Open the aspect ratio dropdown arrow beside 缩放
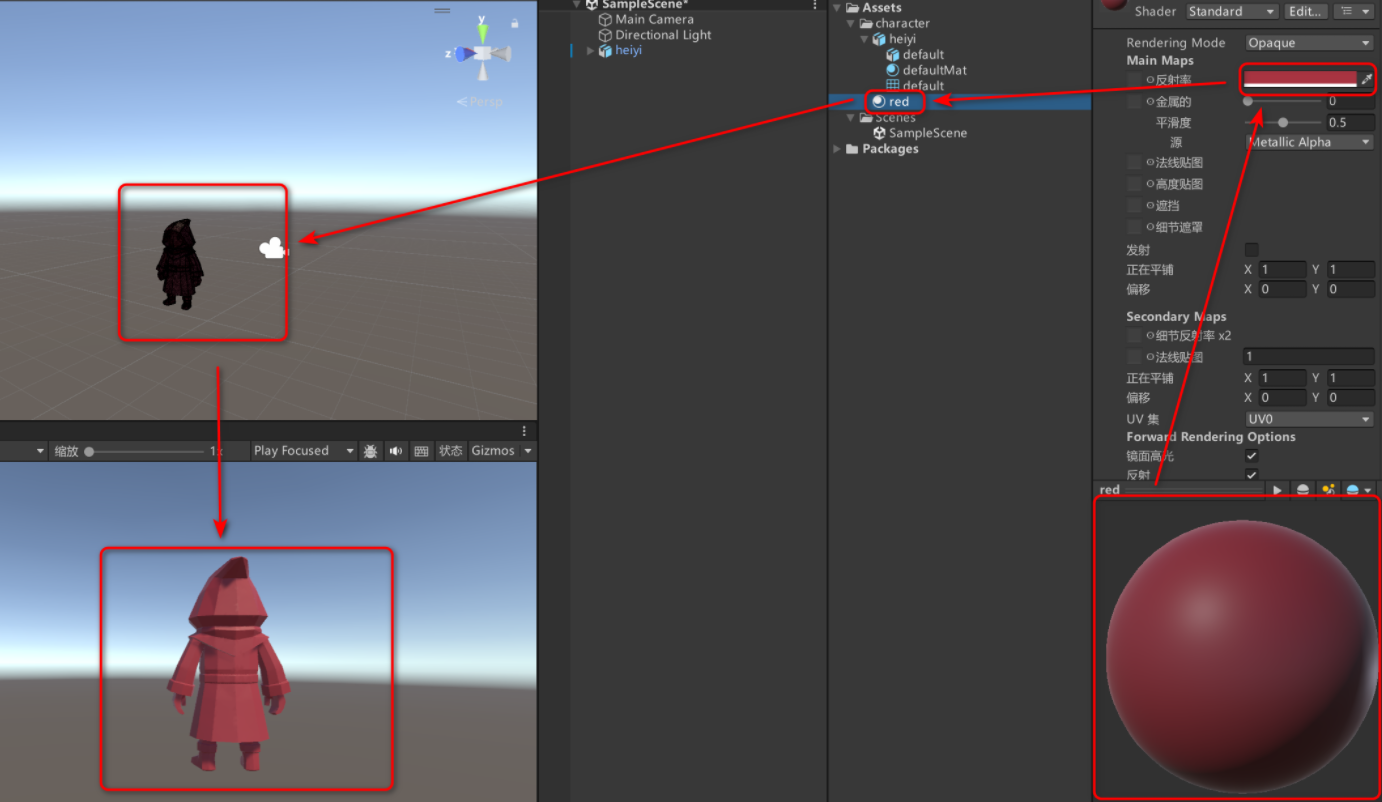1382x802 pixels. point(41,452)
